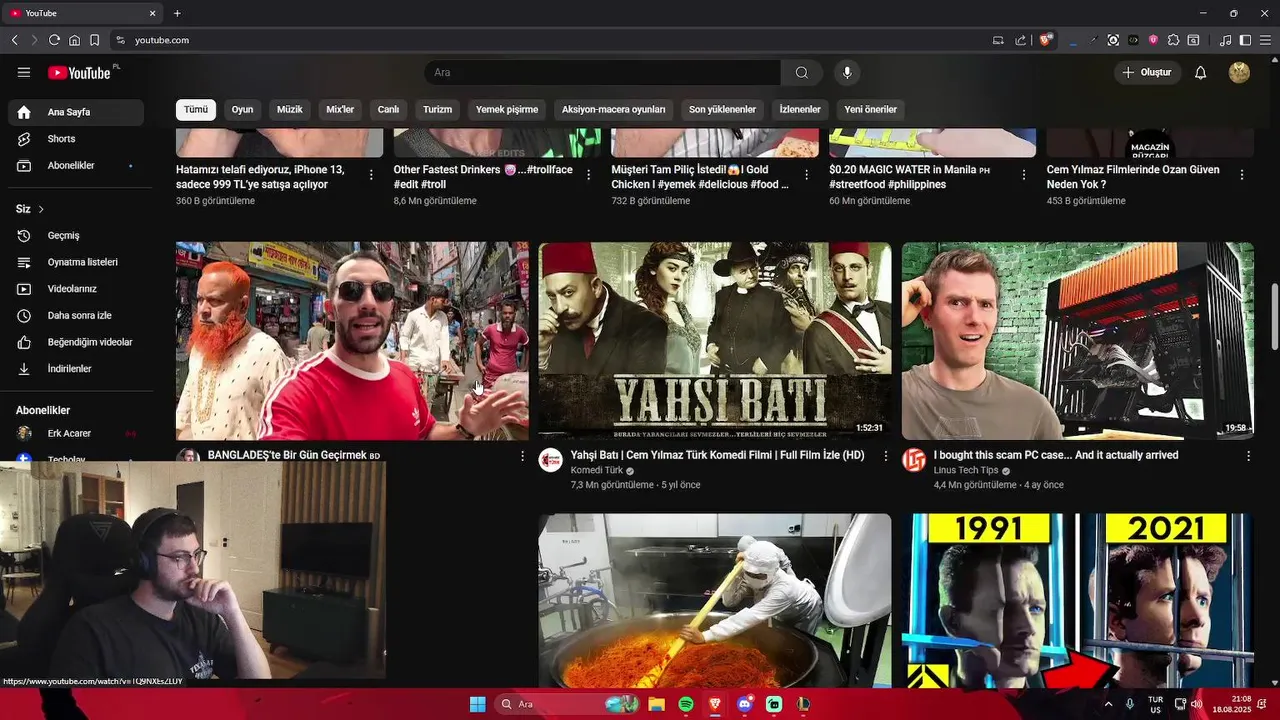Viewport: 1280px width, 720px height.
Task: Open the Yahşi Batı video title link
Action: click(717, 455)
